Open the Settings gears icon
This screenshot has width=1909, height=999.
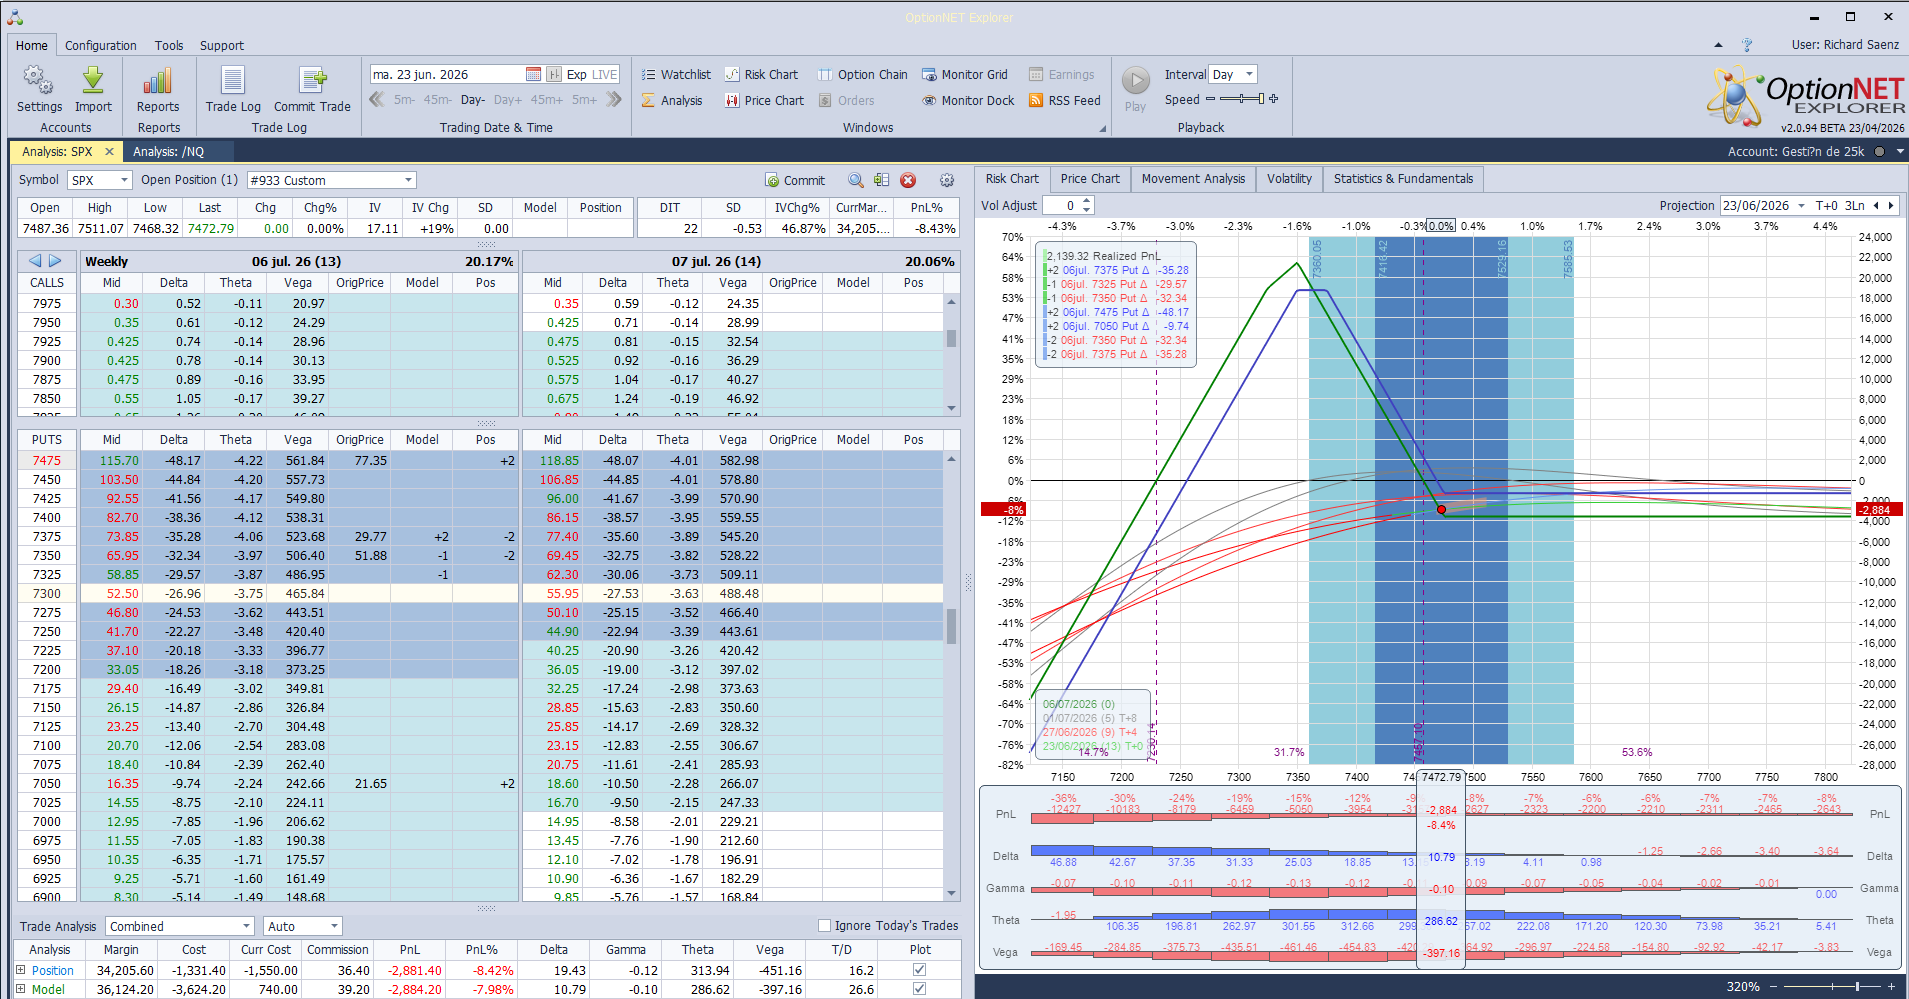[39, 81]
